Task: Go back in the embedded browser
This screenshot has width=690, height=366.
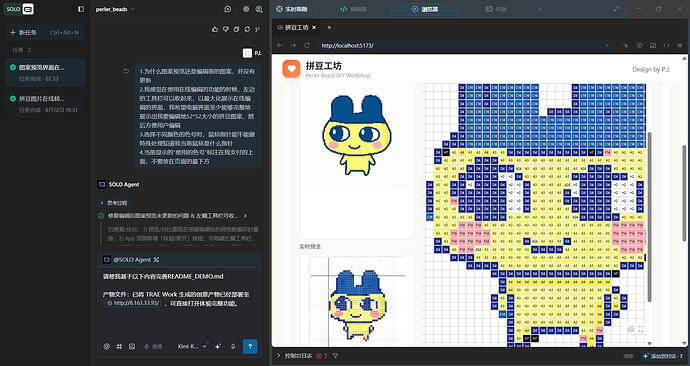Action: [280, 45]
